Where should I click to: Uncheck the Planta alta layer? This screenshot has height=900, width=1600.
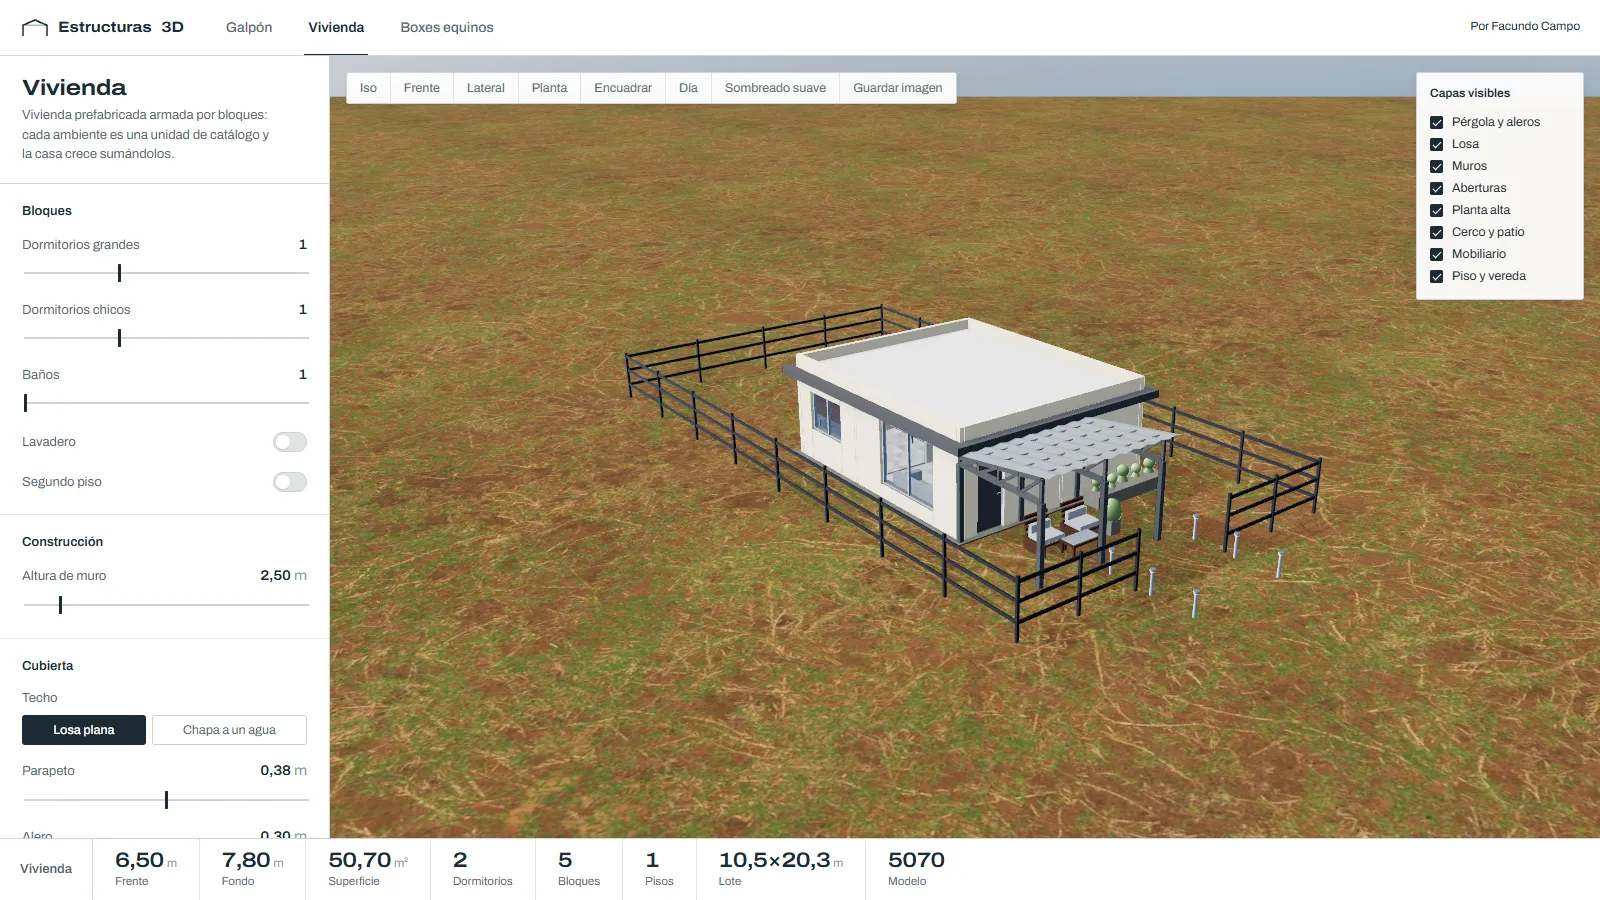coord(1437,210)
